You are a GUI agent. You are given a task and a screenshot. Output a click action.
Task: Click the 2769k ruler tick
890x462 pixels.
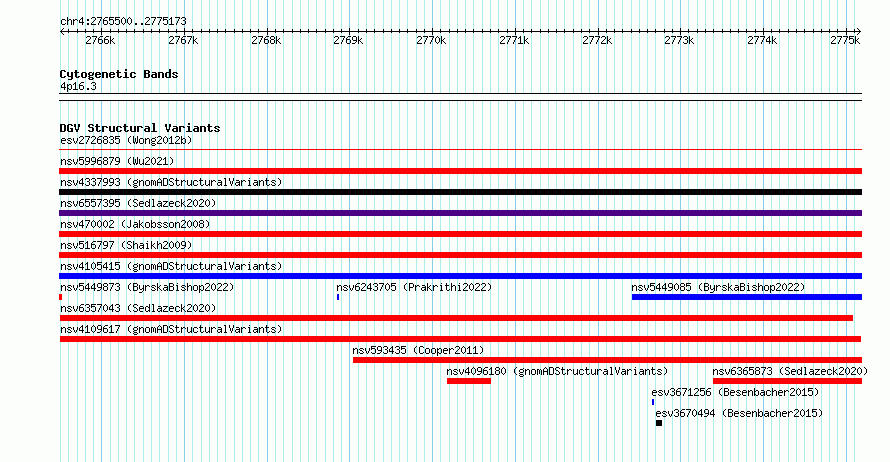[348, 40]
